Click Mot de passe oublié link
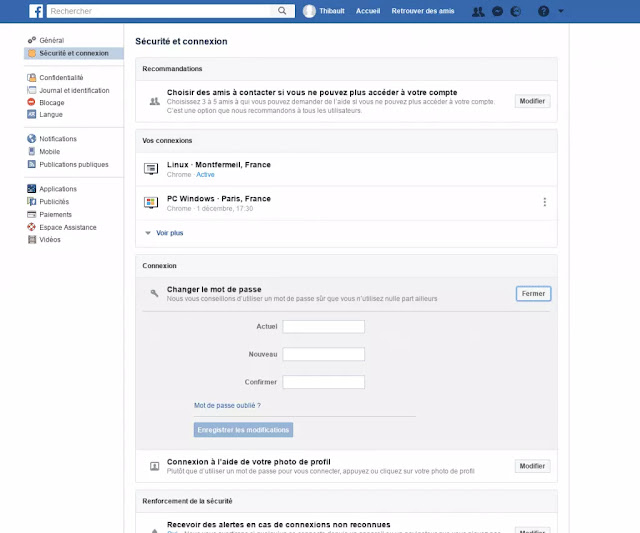Screen dimensions: 640x533 (x=227, y=405)
